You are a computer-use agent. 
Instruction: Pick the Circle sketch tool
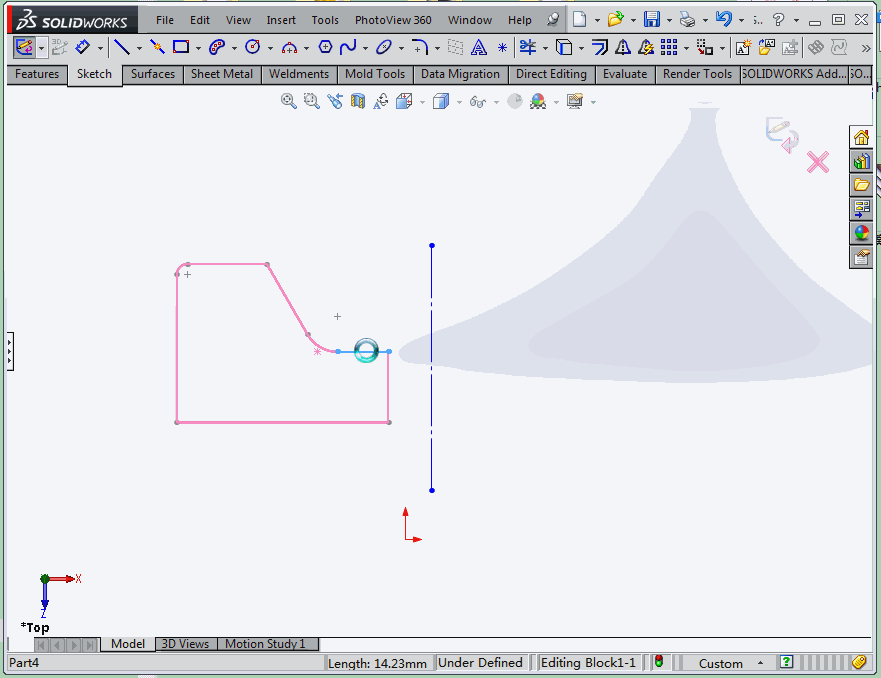click(253, 47)
